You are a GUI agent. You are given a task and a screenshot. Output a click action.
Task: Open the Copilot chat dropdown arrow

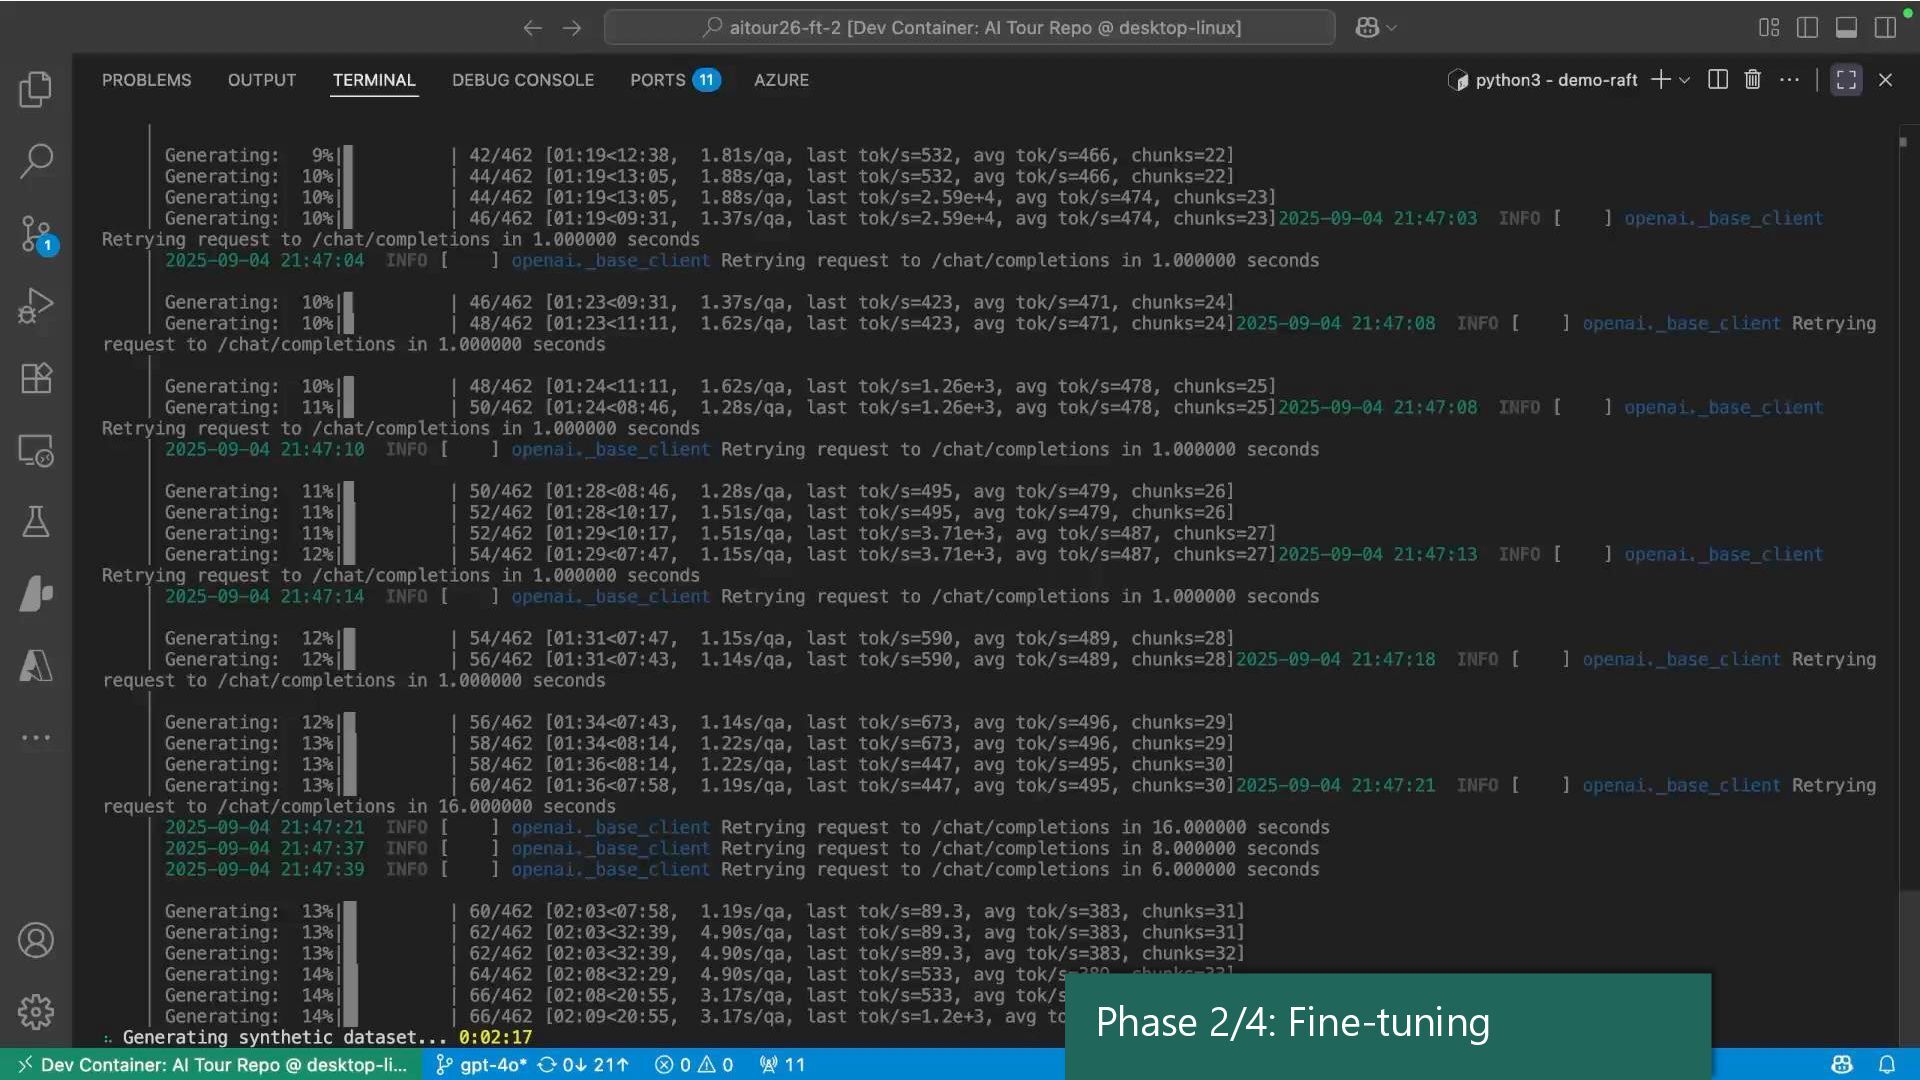pyautogui.click(x=1392, y=28)
